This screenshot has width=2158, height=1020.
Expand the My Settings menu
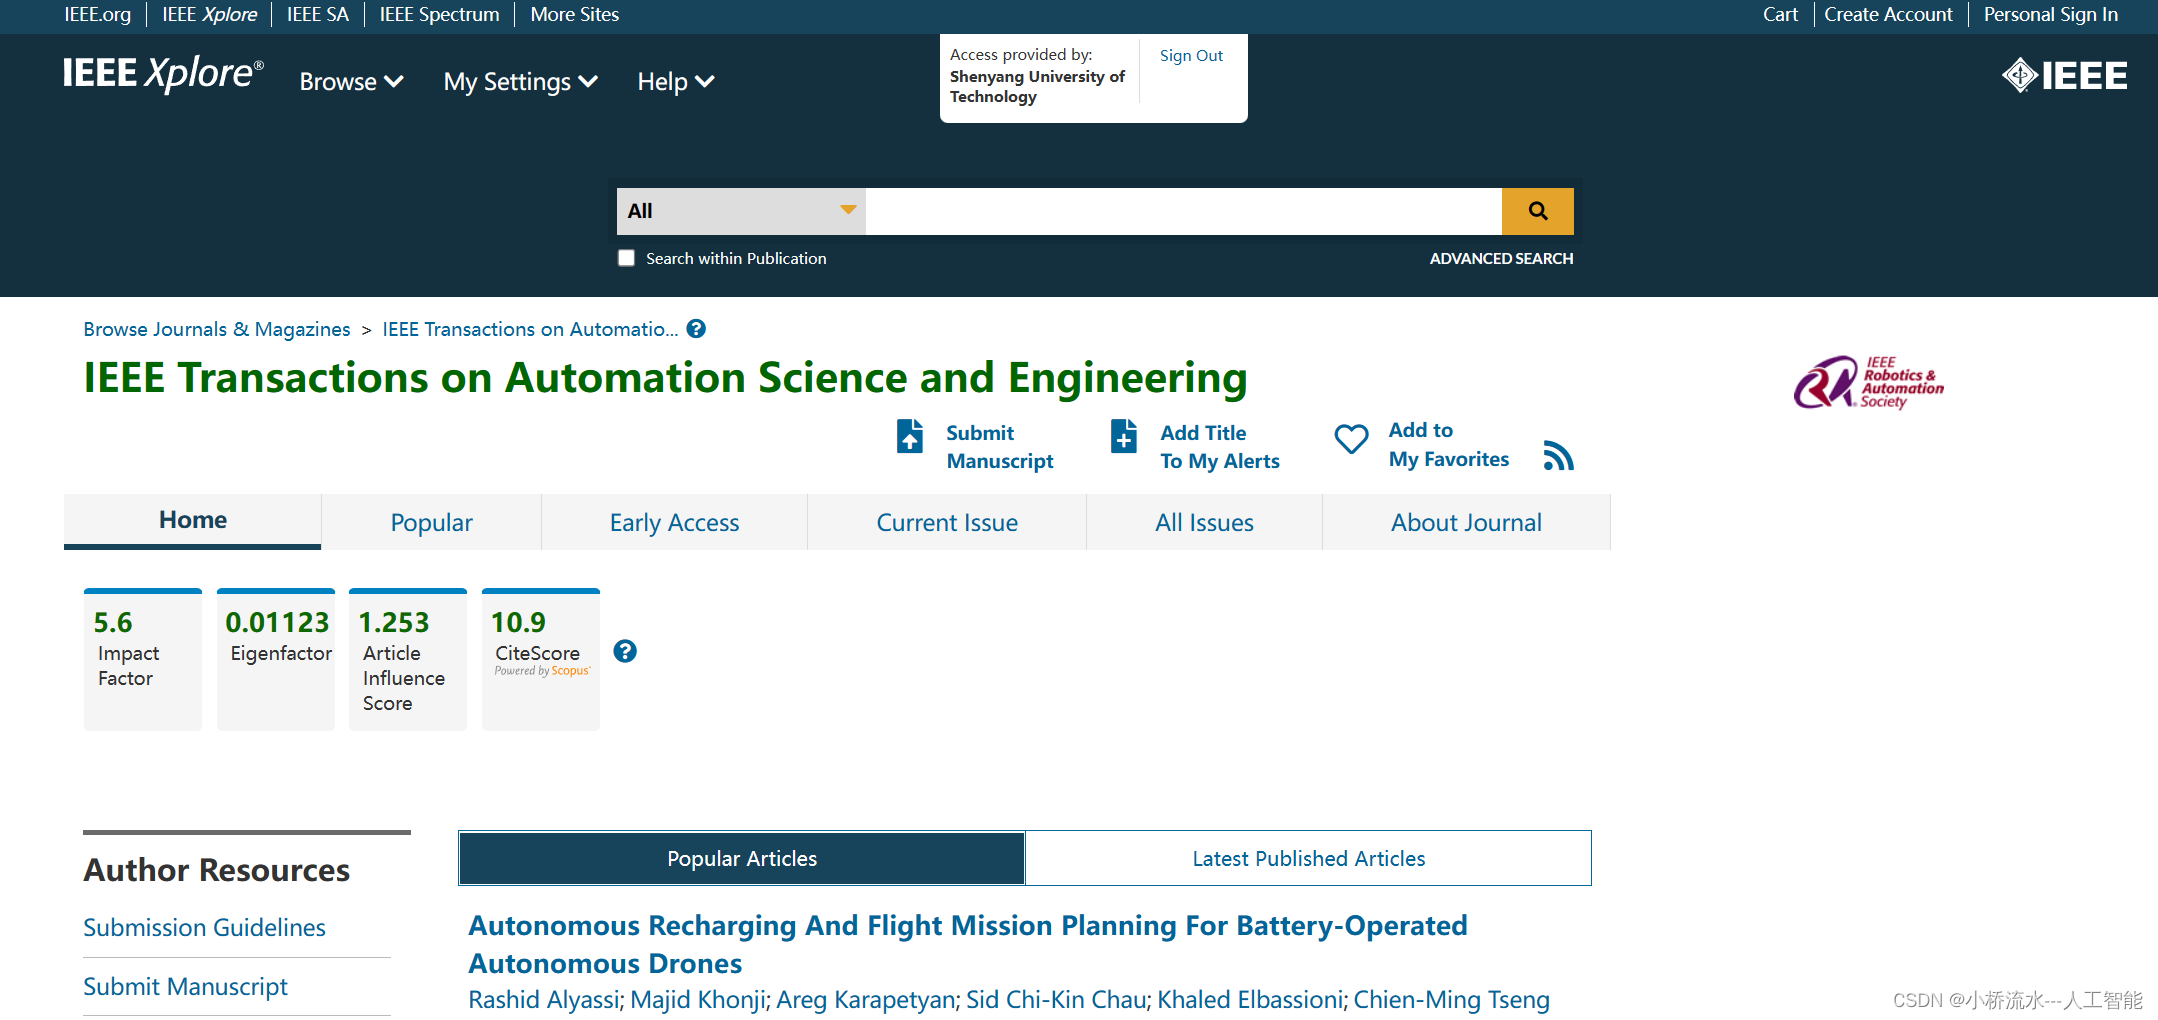[520, 82]
